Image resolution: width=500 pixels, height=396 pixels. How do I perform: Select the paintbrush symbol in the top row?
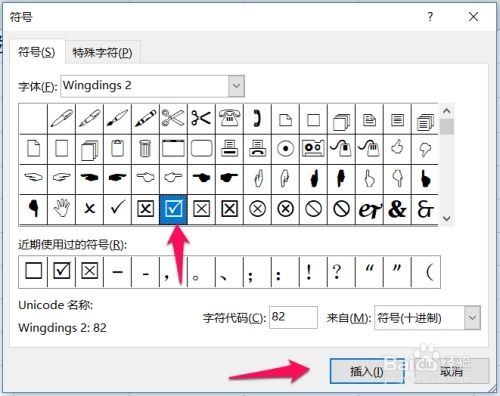click(117, 119)
